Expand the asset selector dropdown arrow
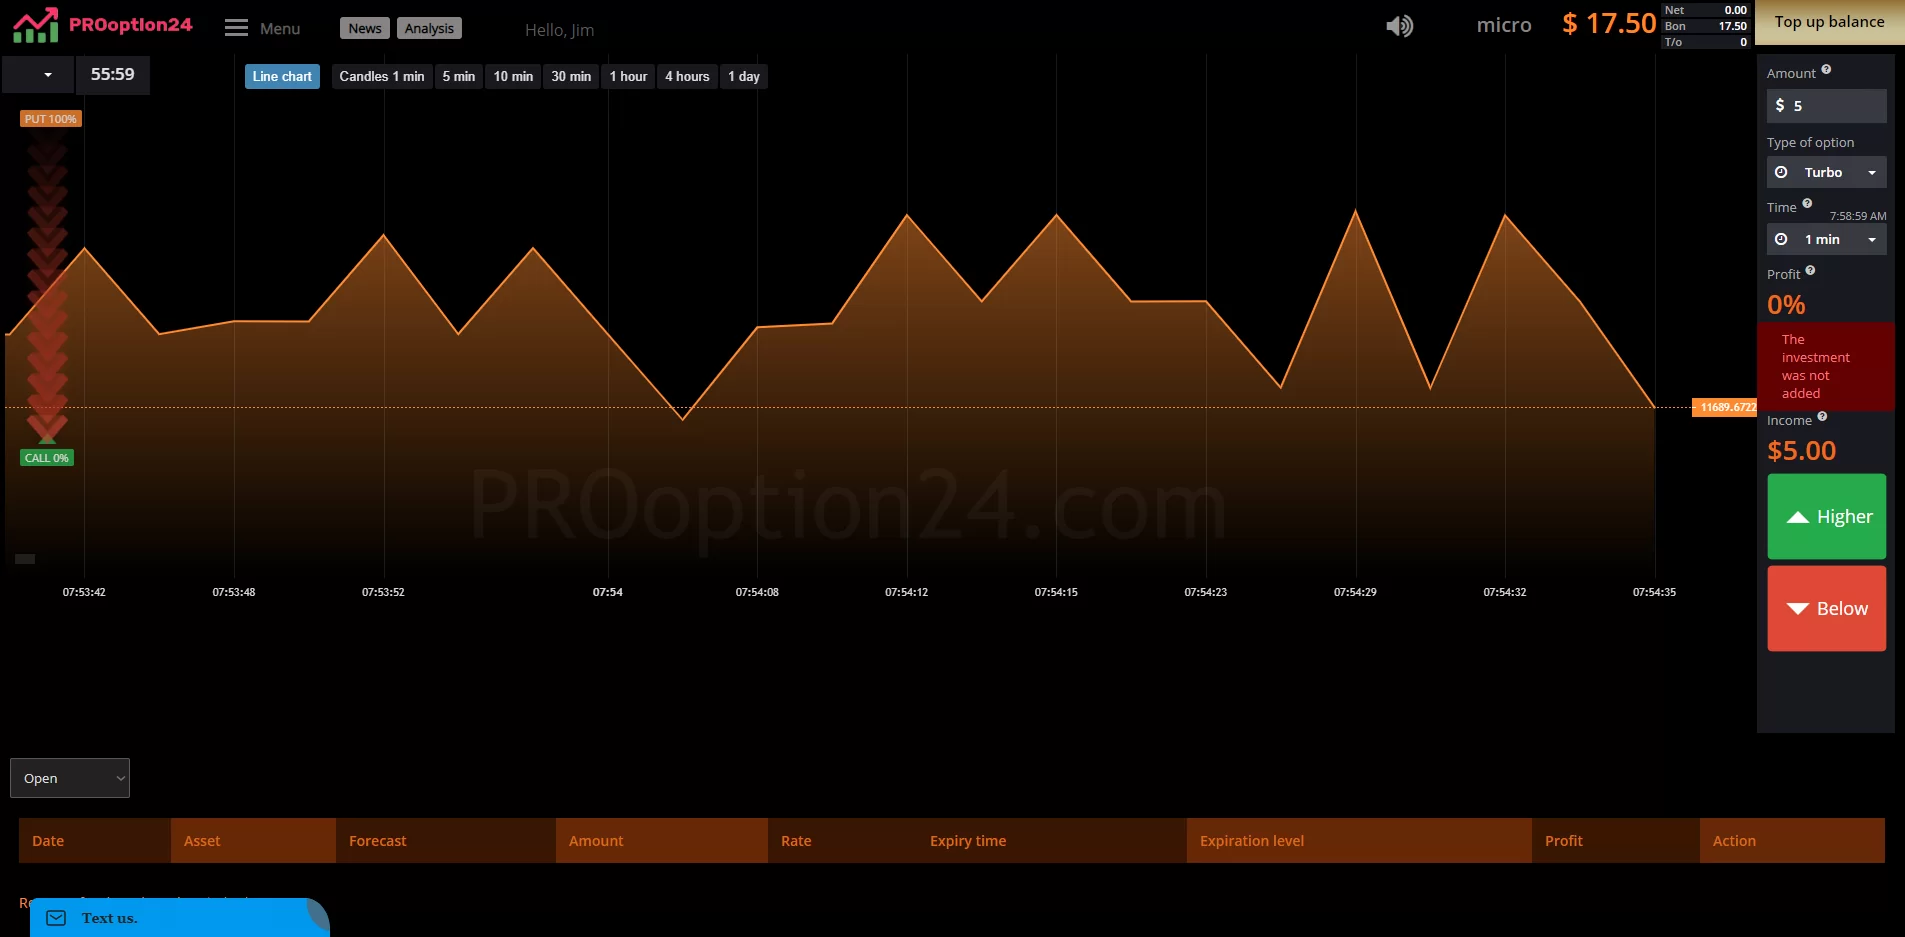This screenshot has height=937, width=1905. (x=47, y=75)
